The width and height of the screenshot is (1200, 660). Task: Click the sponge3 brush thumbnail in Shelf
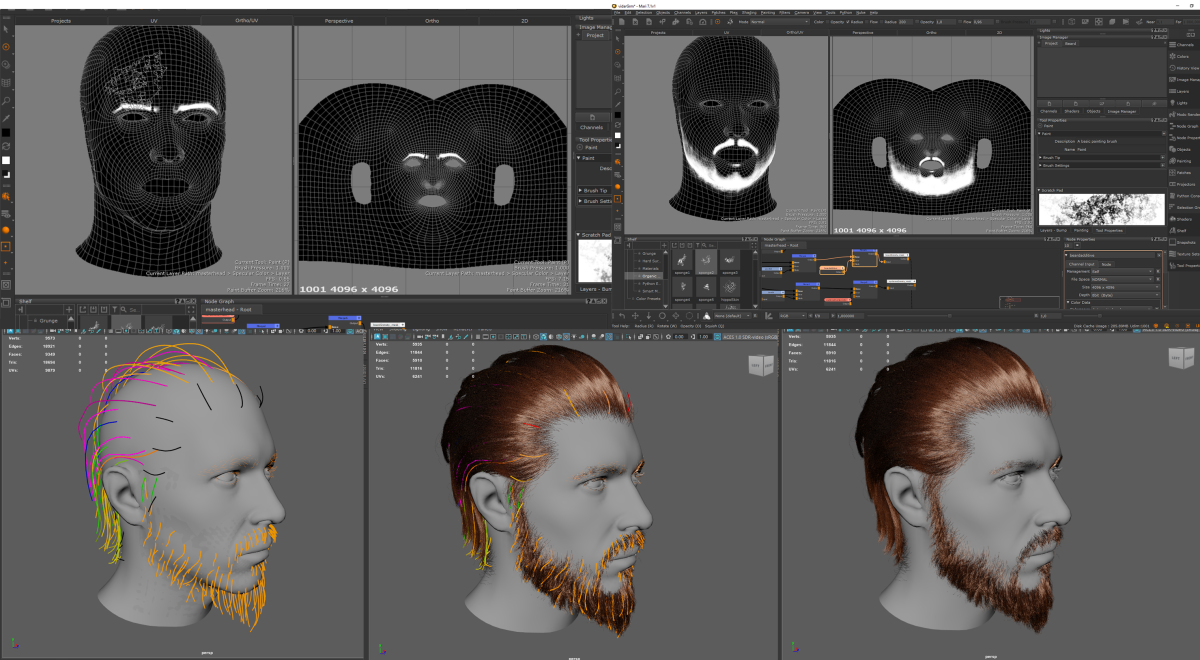click(730, 260)
